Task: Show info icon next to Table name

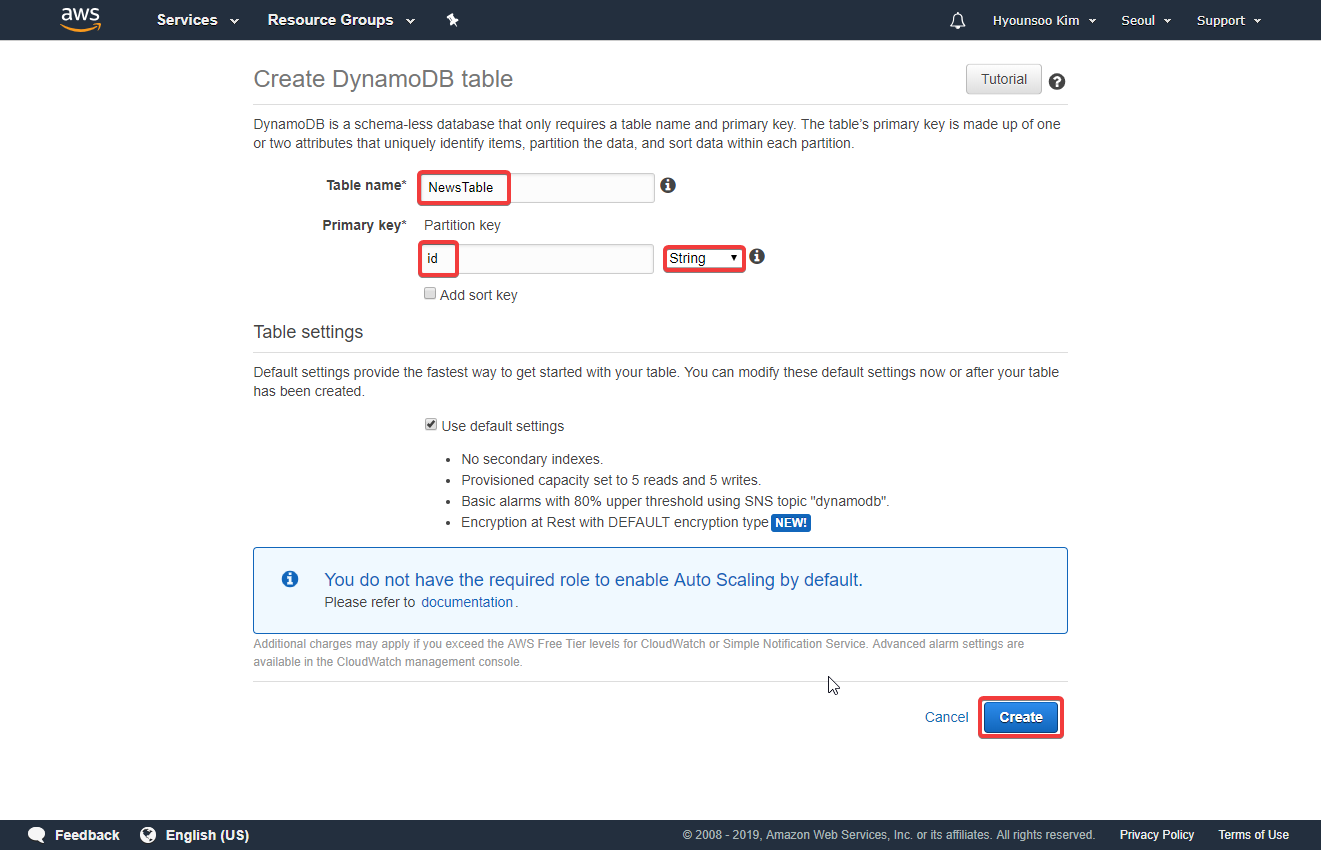Action: pyautogui.click(x=668, y=185)
